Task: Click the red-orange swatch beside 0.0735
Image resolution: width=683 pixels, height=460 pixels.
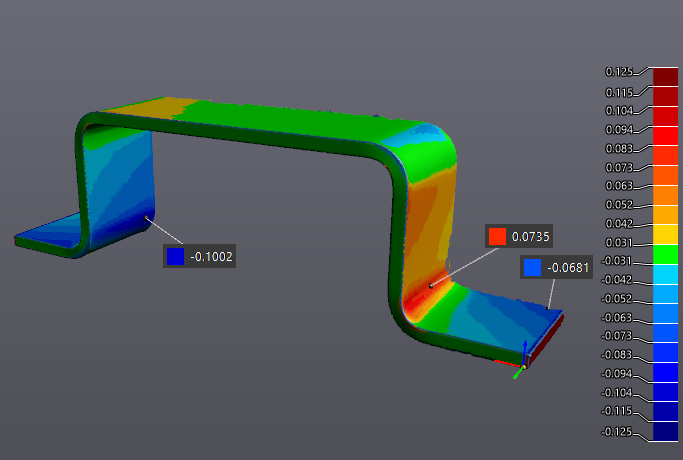Action: [497, 237]
